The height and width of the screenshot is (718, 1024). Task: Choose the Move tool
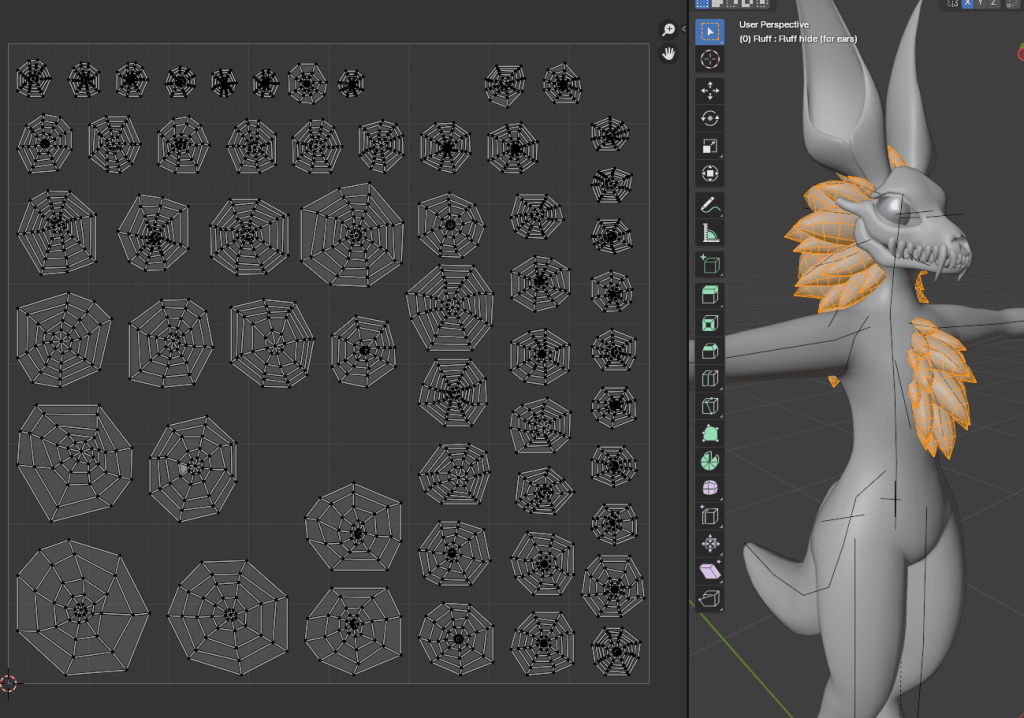[x=710, y=91]
